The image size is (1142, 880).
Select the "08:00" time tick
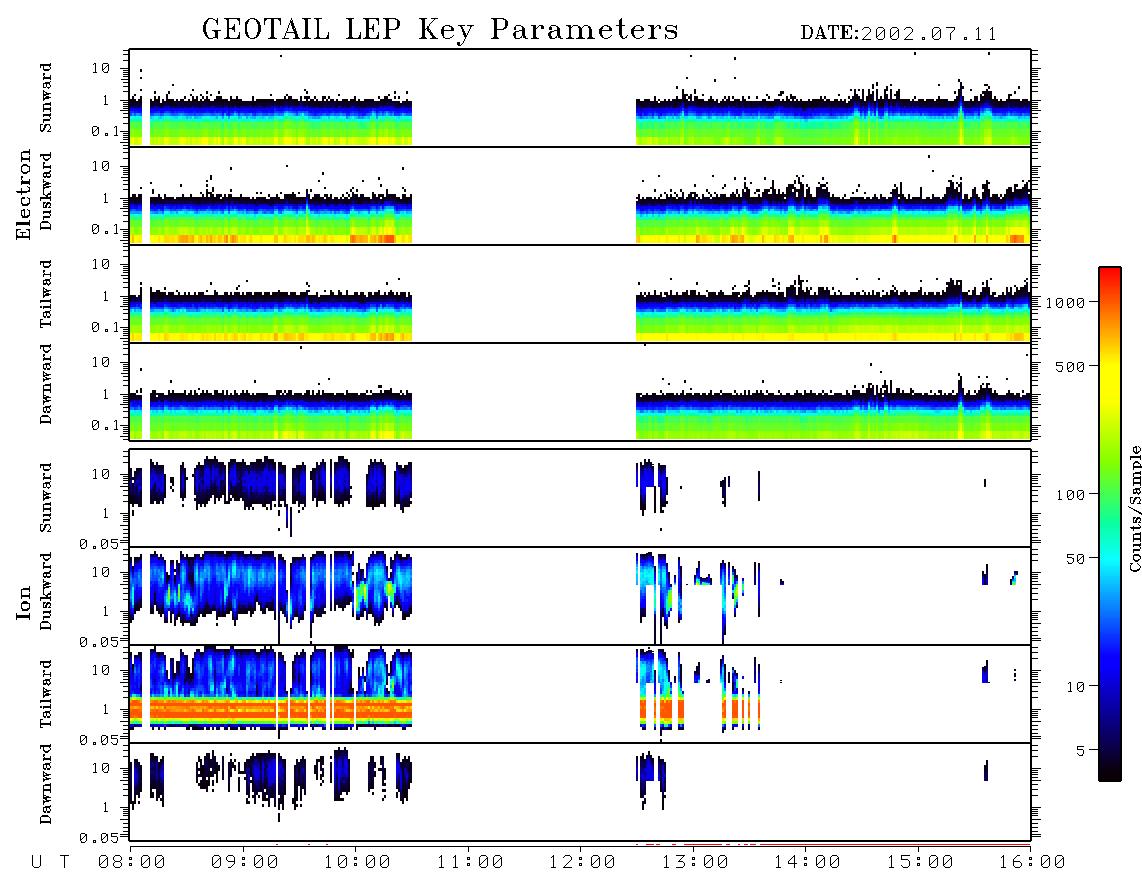tap(132, 863)
